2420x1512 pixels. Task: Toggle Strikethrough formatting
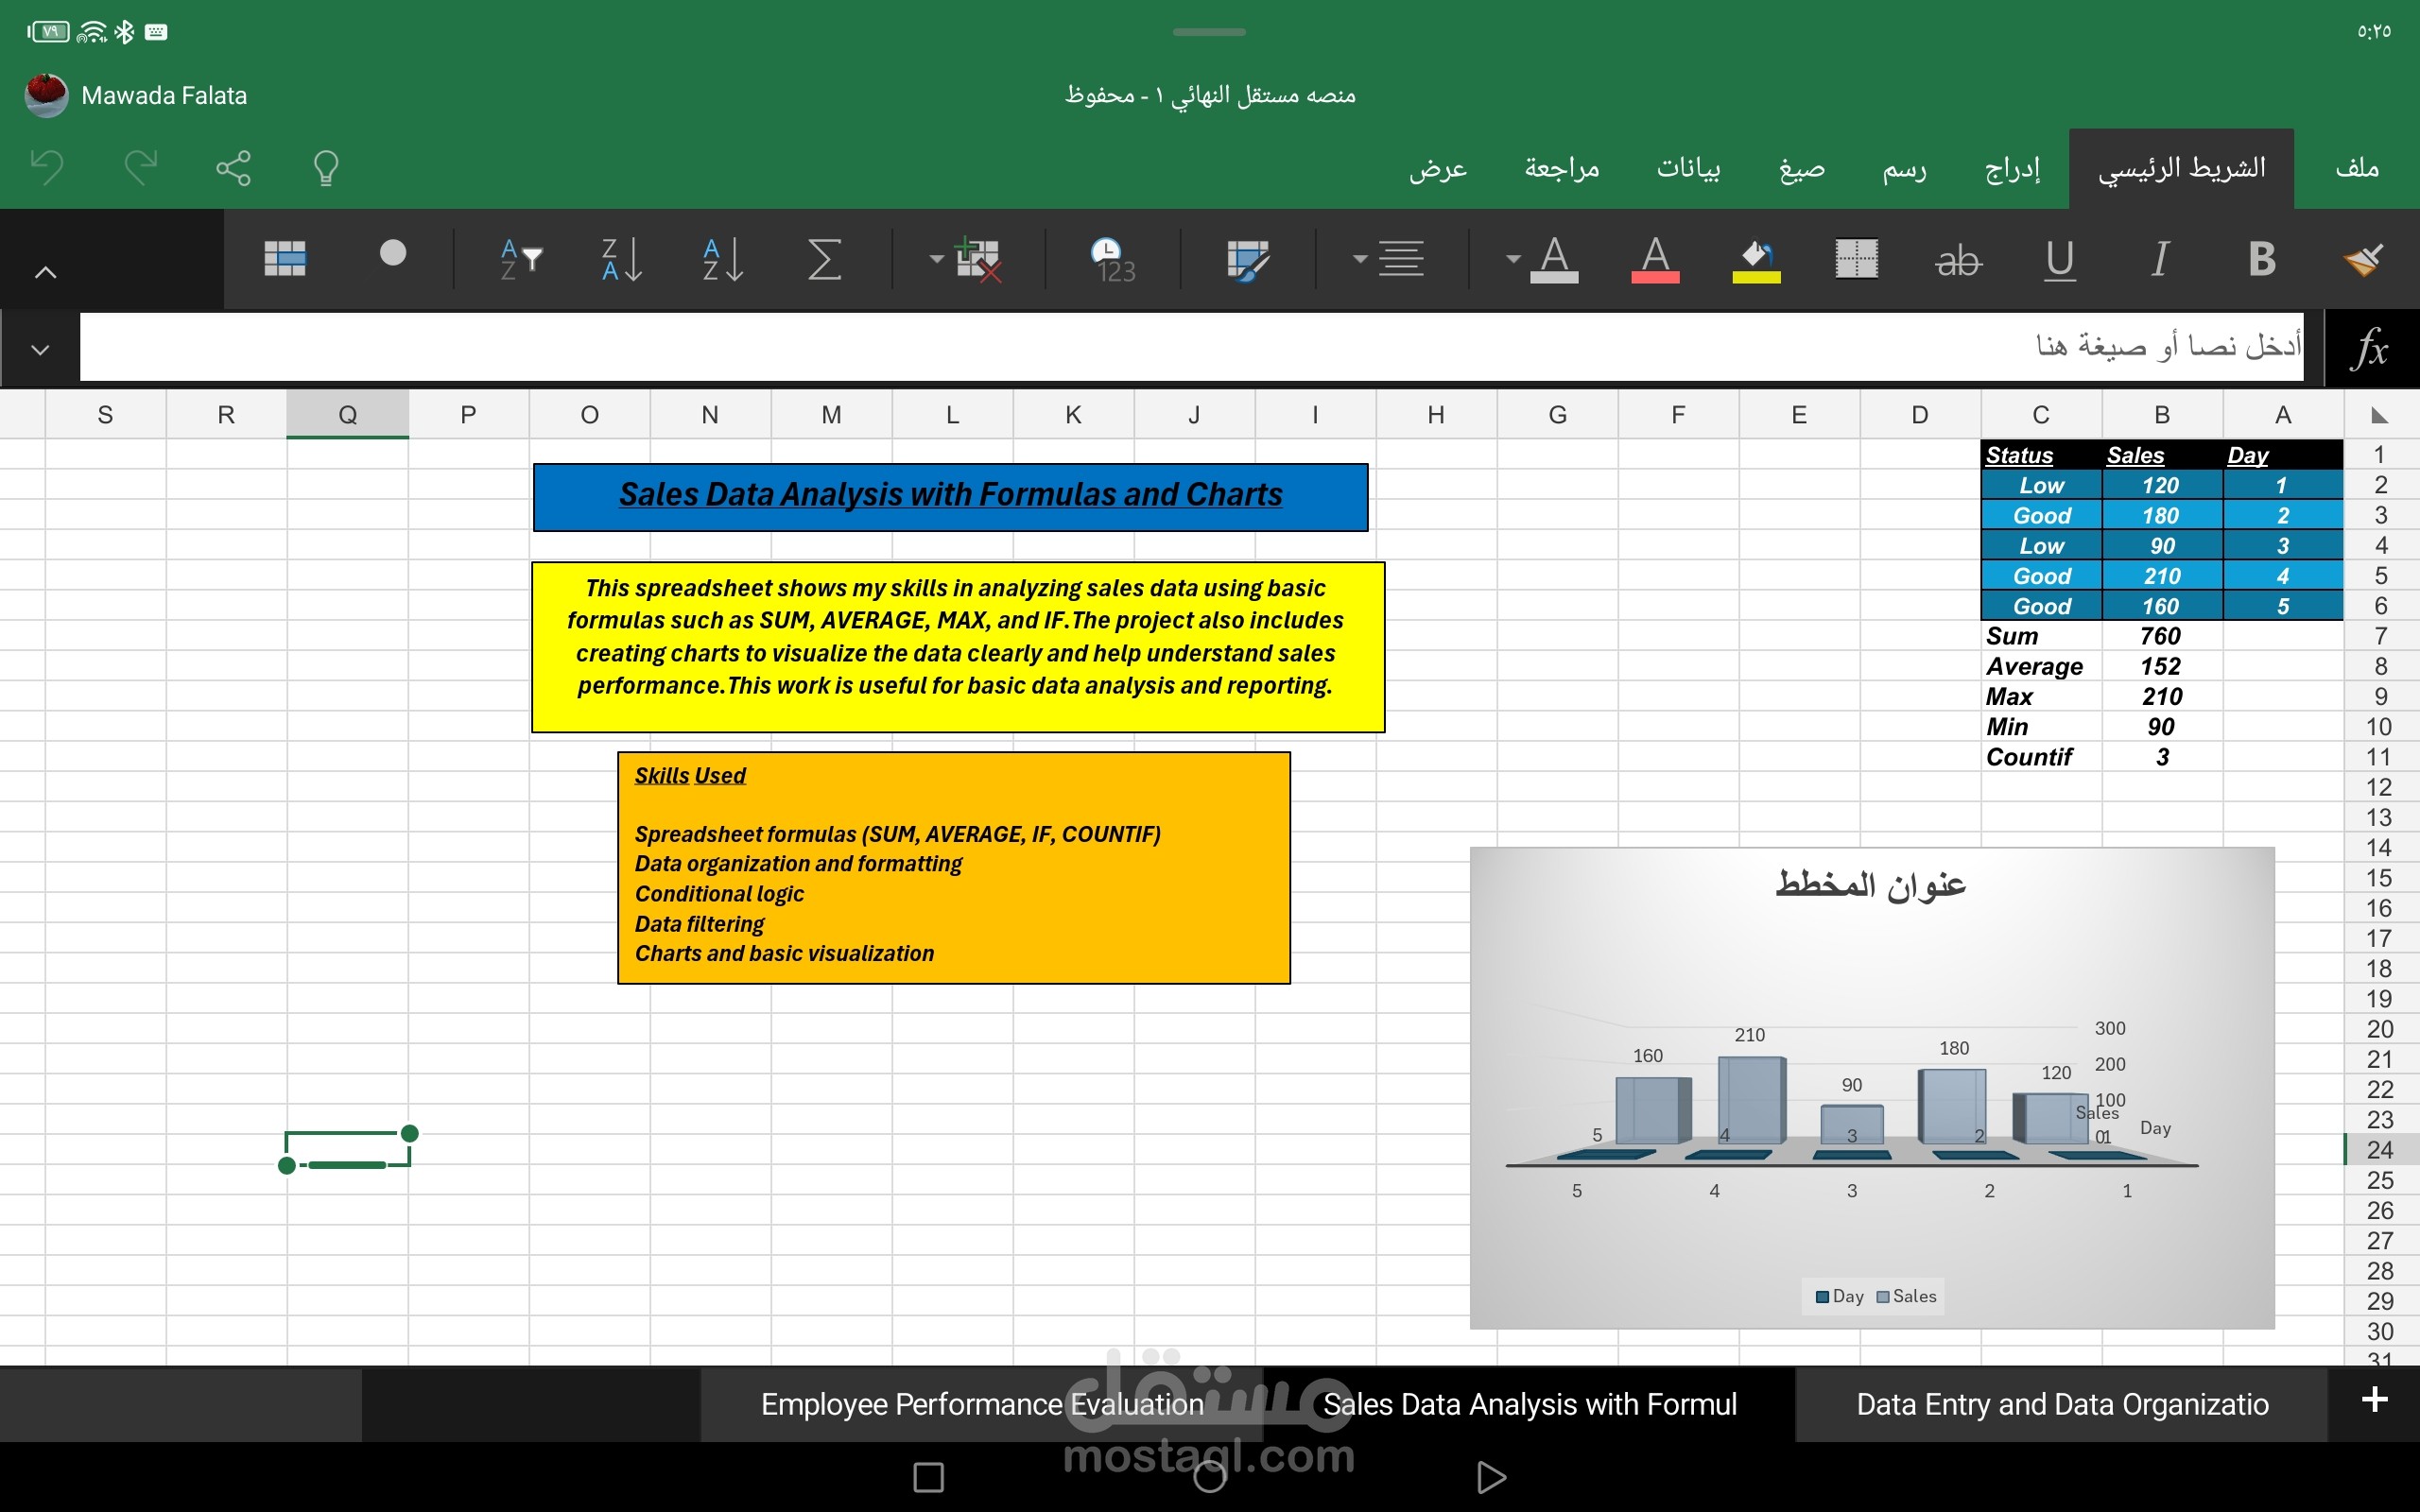[x=1958, y=261]
